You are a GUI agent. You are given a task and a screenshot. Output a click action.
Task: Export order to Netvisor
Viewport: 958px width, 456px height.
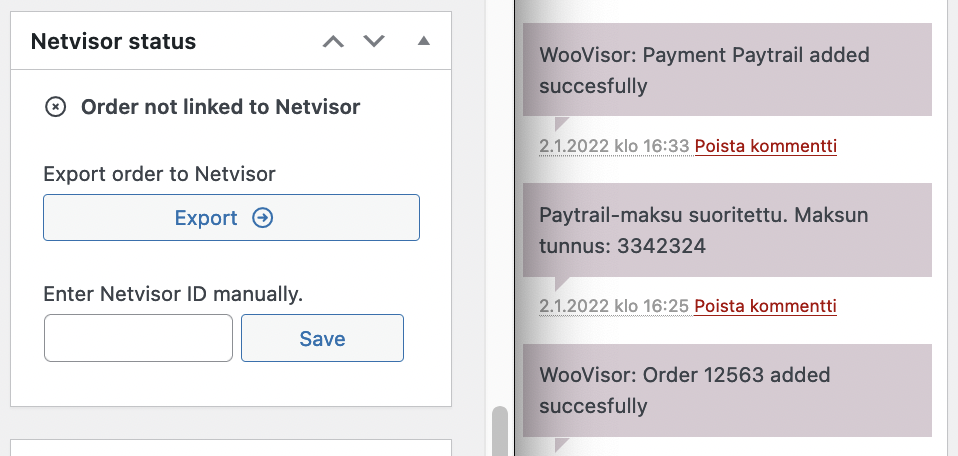click(x=232, y=218)
